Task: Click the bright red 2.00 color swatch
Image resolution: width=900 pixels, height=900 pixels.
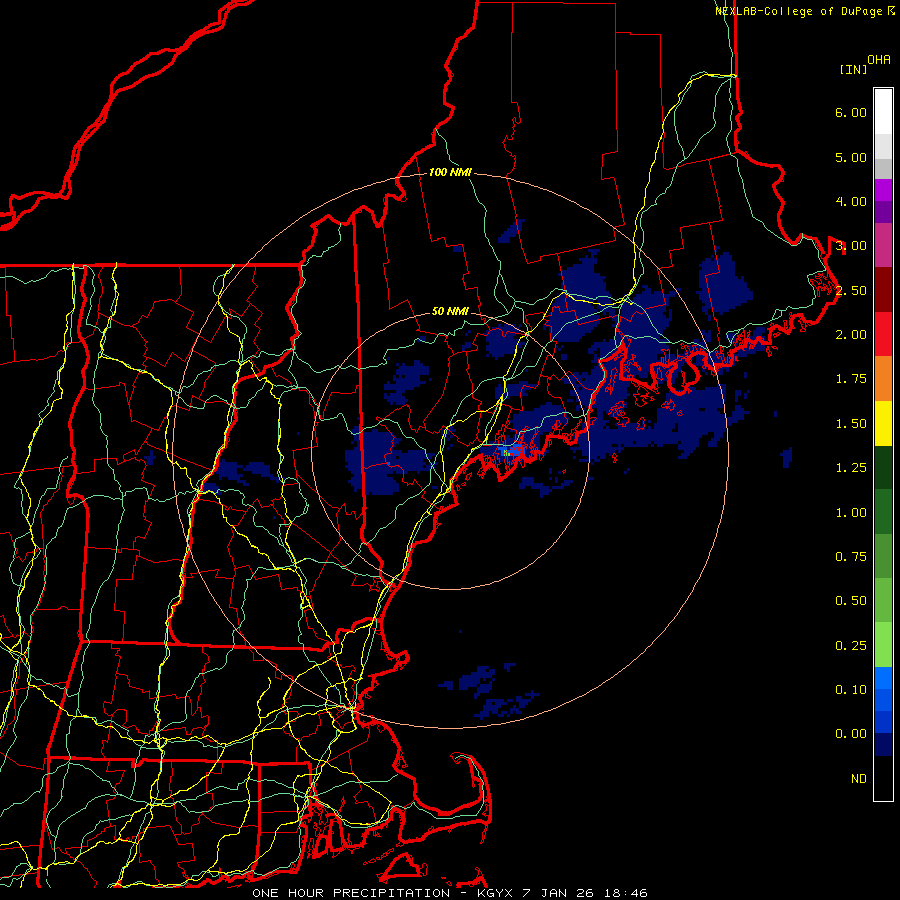Action: pyautogui.click(x=883, y=334)
